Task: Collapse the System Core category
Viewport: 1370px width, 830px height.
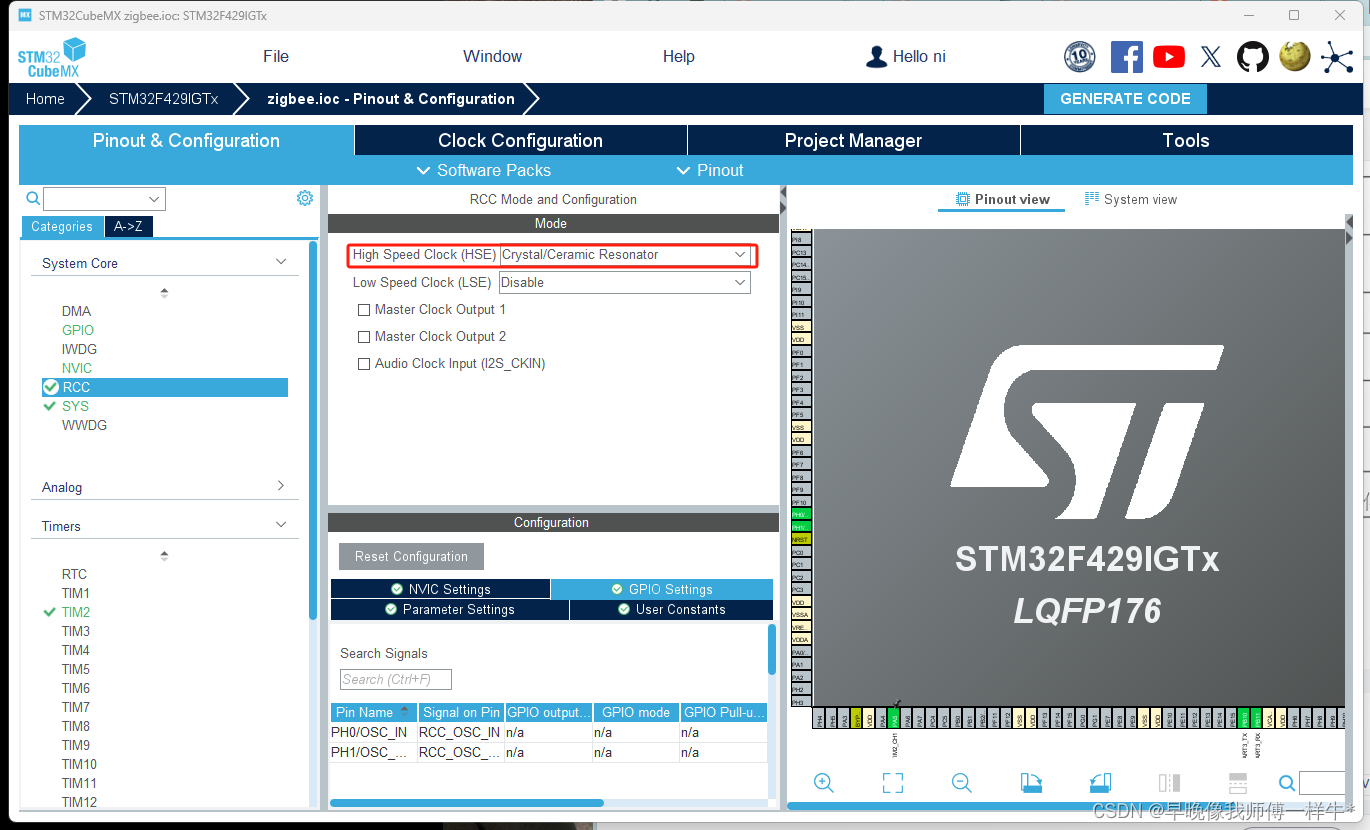Action: [x=281, y=262]
